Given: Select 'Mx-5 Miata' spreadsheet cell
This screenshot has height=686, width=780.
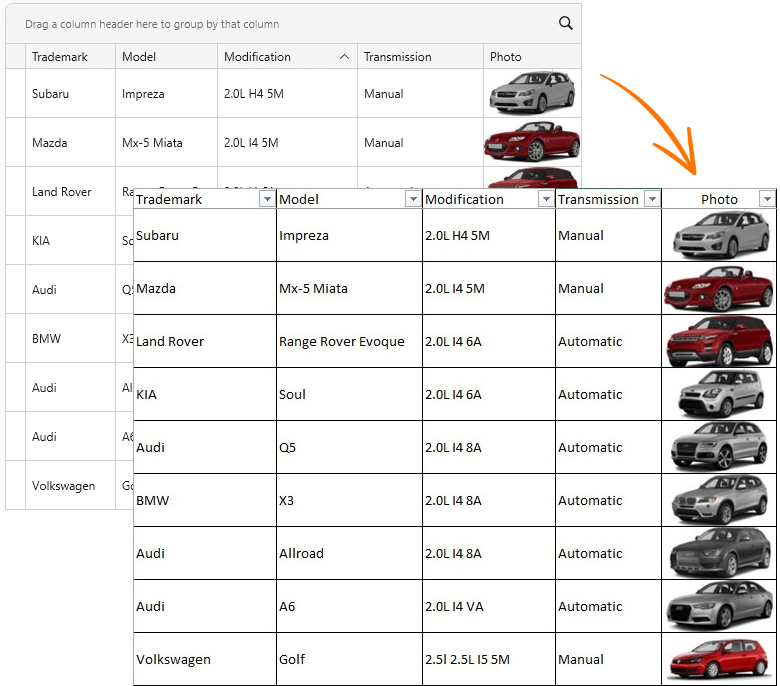Looking at the screenshot, I should pyautogui.click(x=349, y=288).
